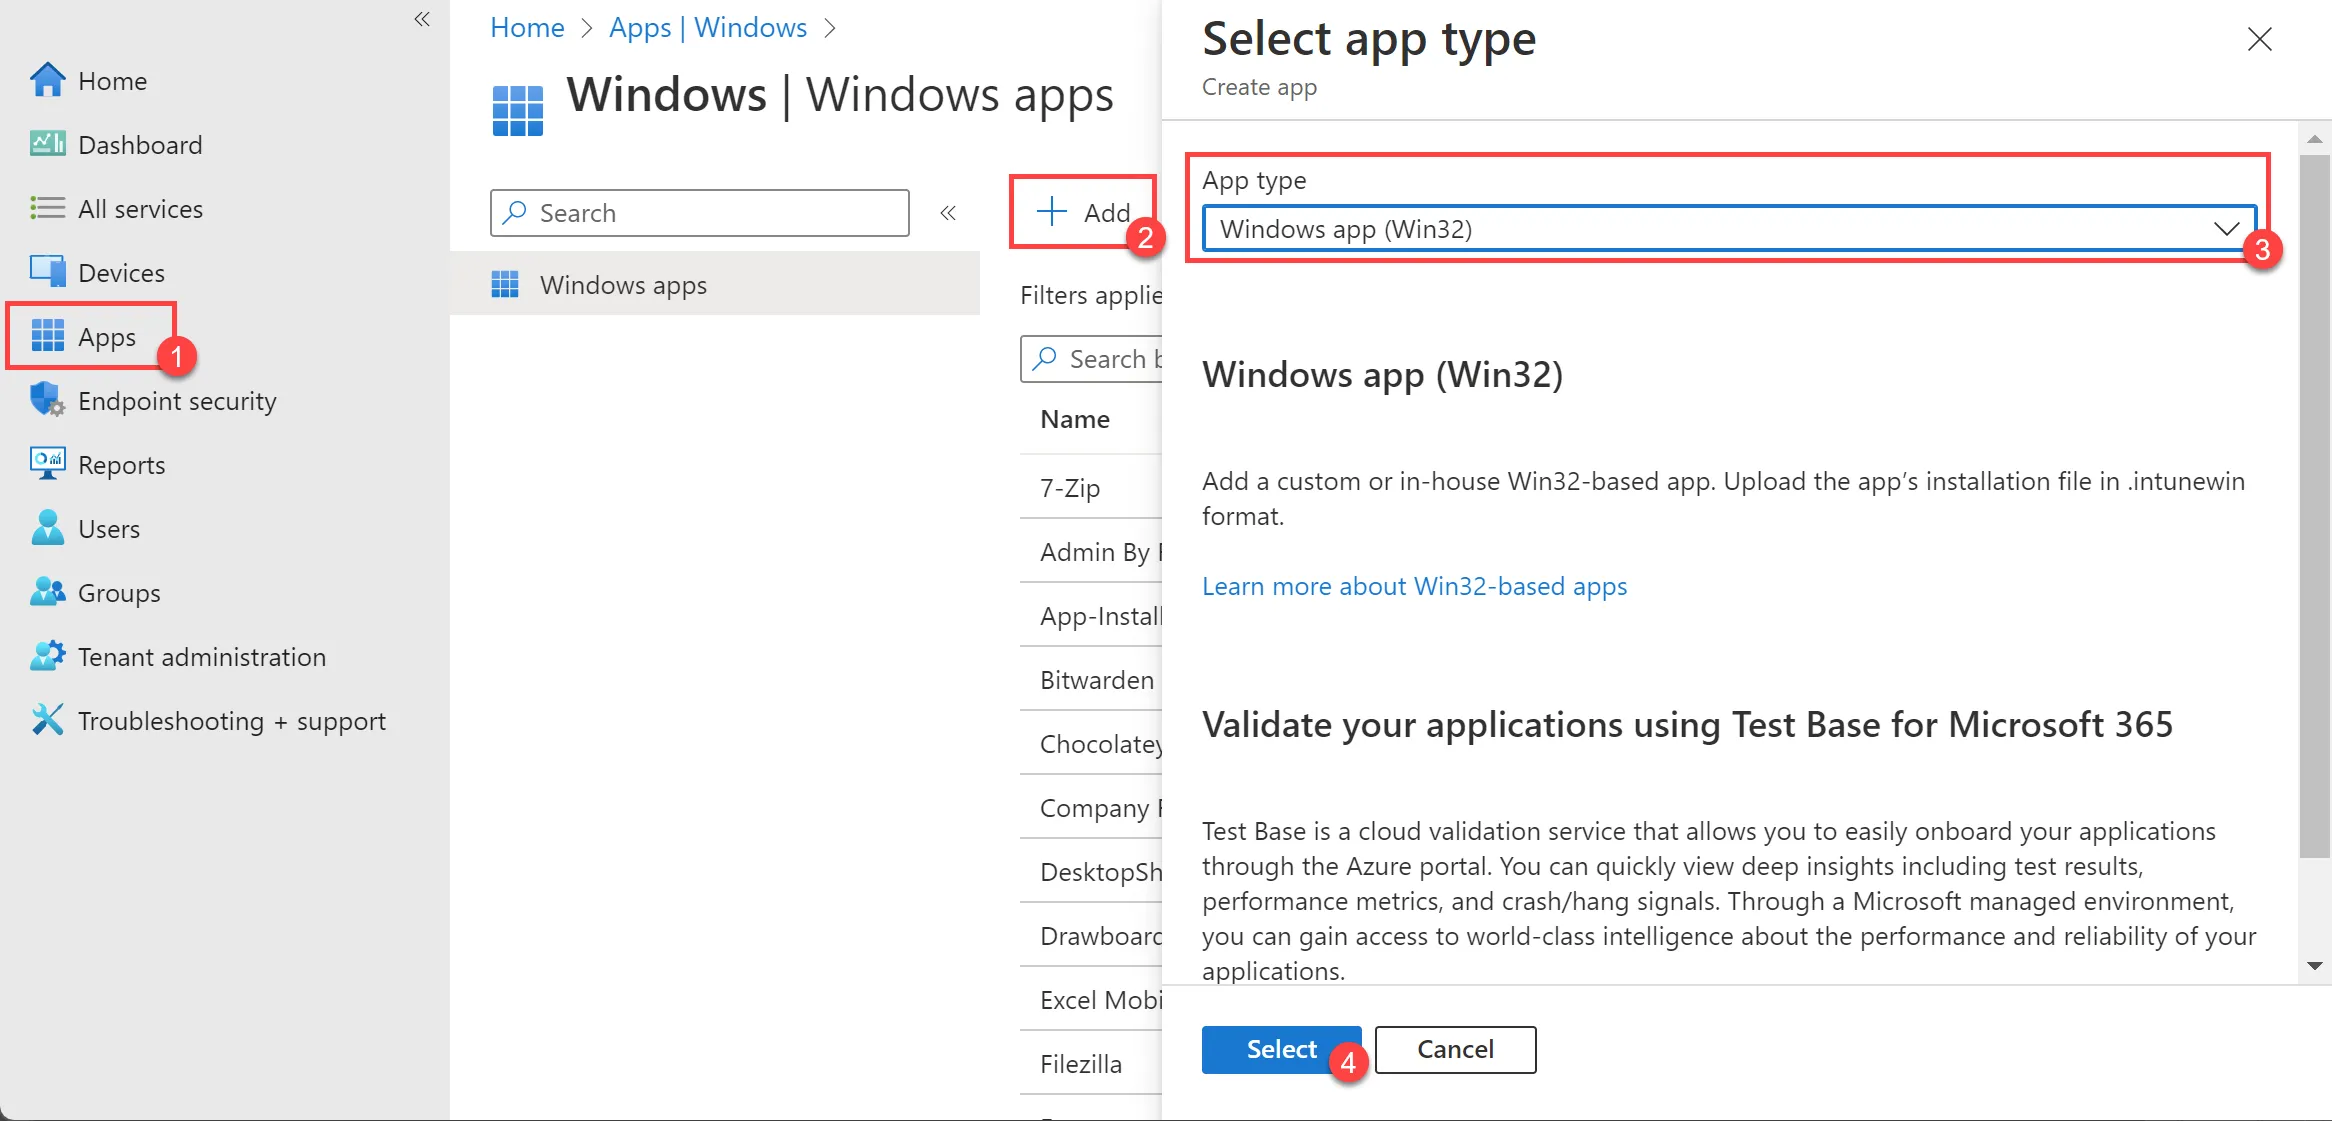Open the Drawboard app row

click(x=1091, y=936)
